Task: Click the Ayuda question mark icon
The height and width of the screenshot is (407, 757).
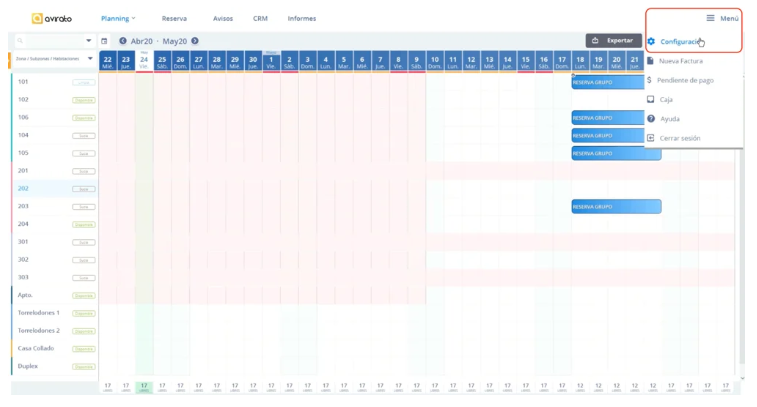Action: point(651,119)
